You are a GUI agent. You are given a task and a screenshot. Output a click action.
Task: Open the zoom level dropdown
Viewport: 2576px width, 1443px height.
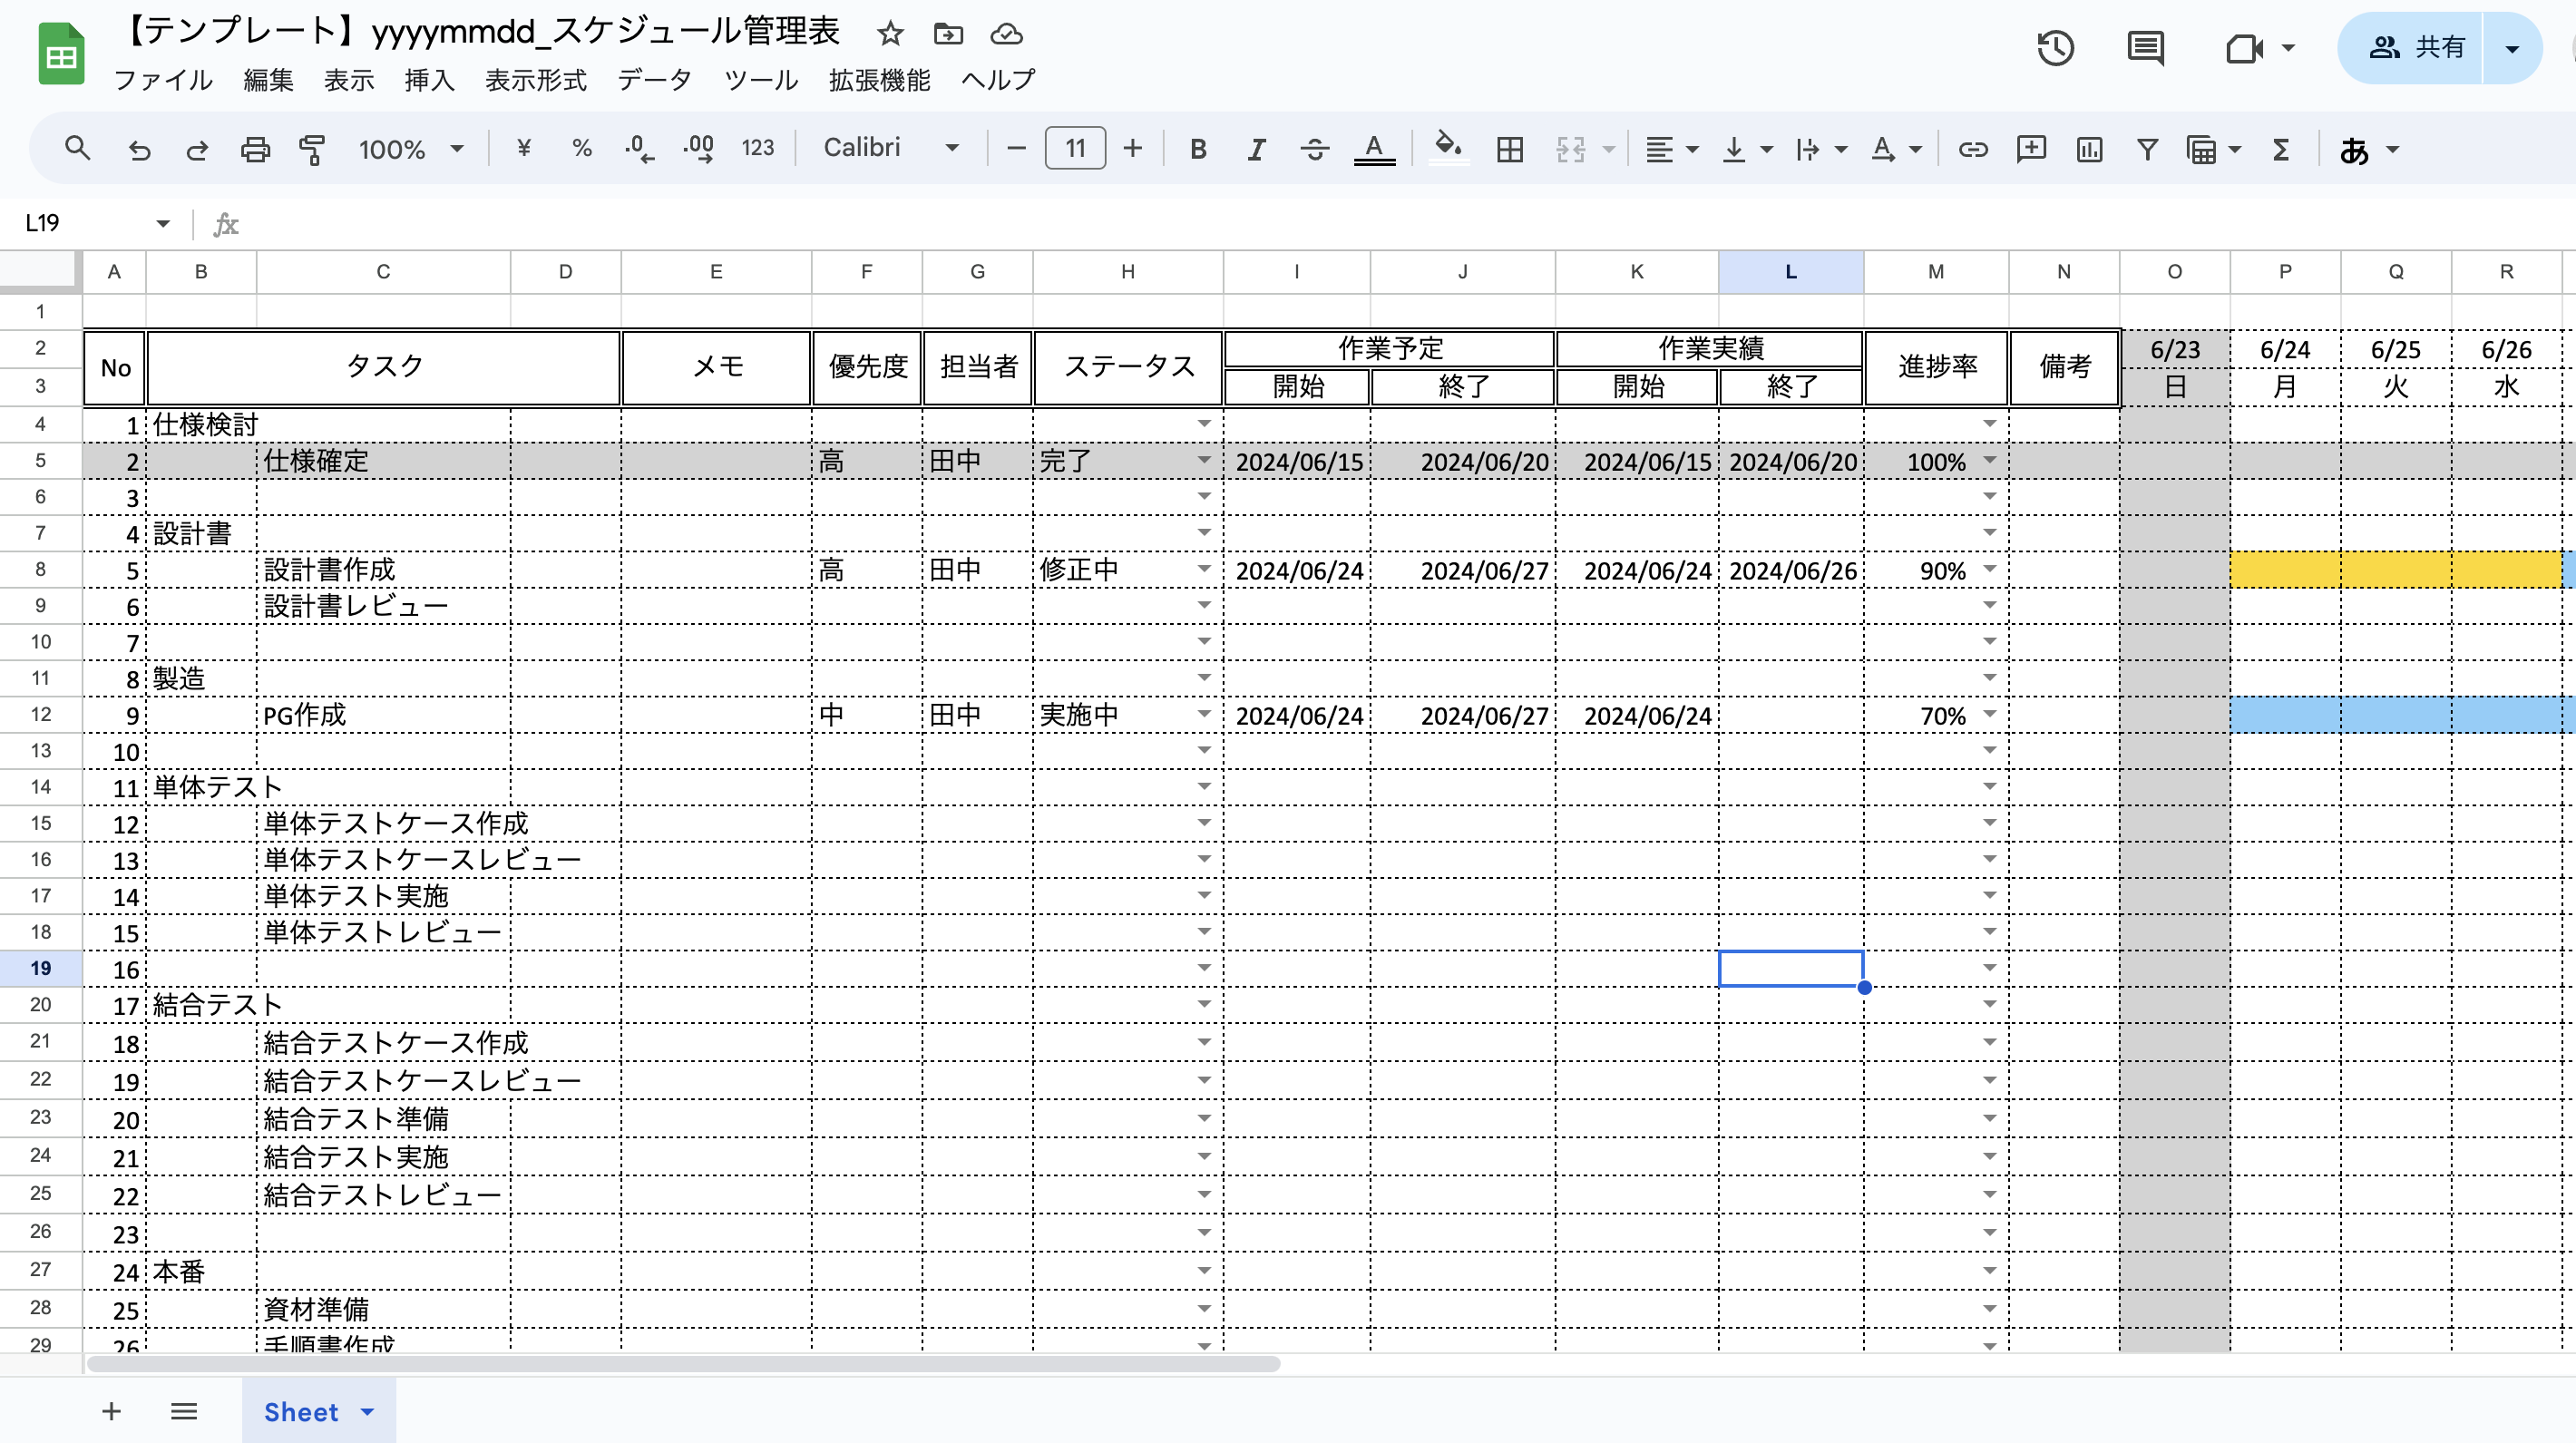[x=410, y=148]
